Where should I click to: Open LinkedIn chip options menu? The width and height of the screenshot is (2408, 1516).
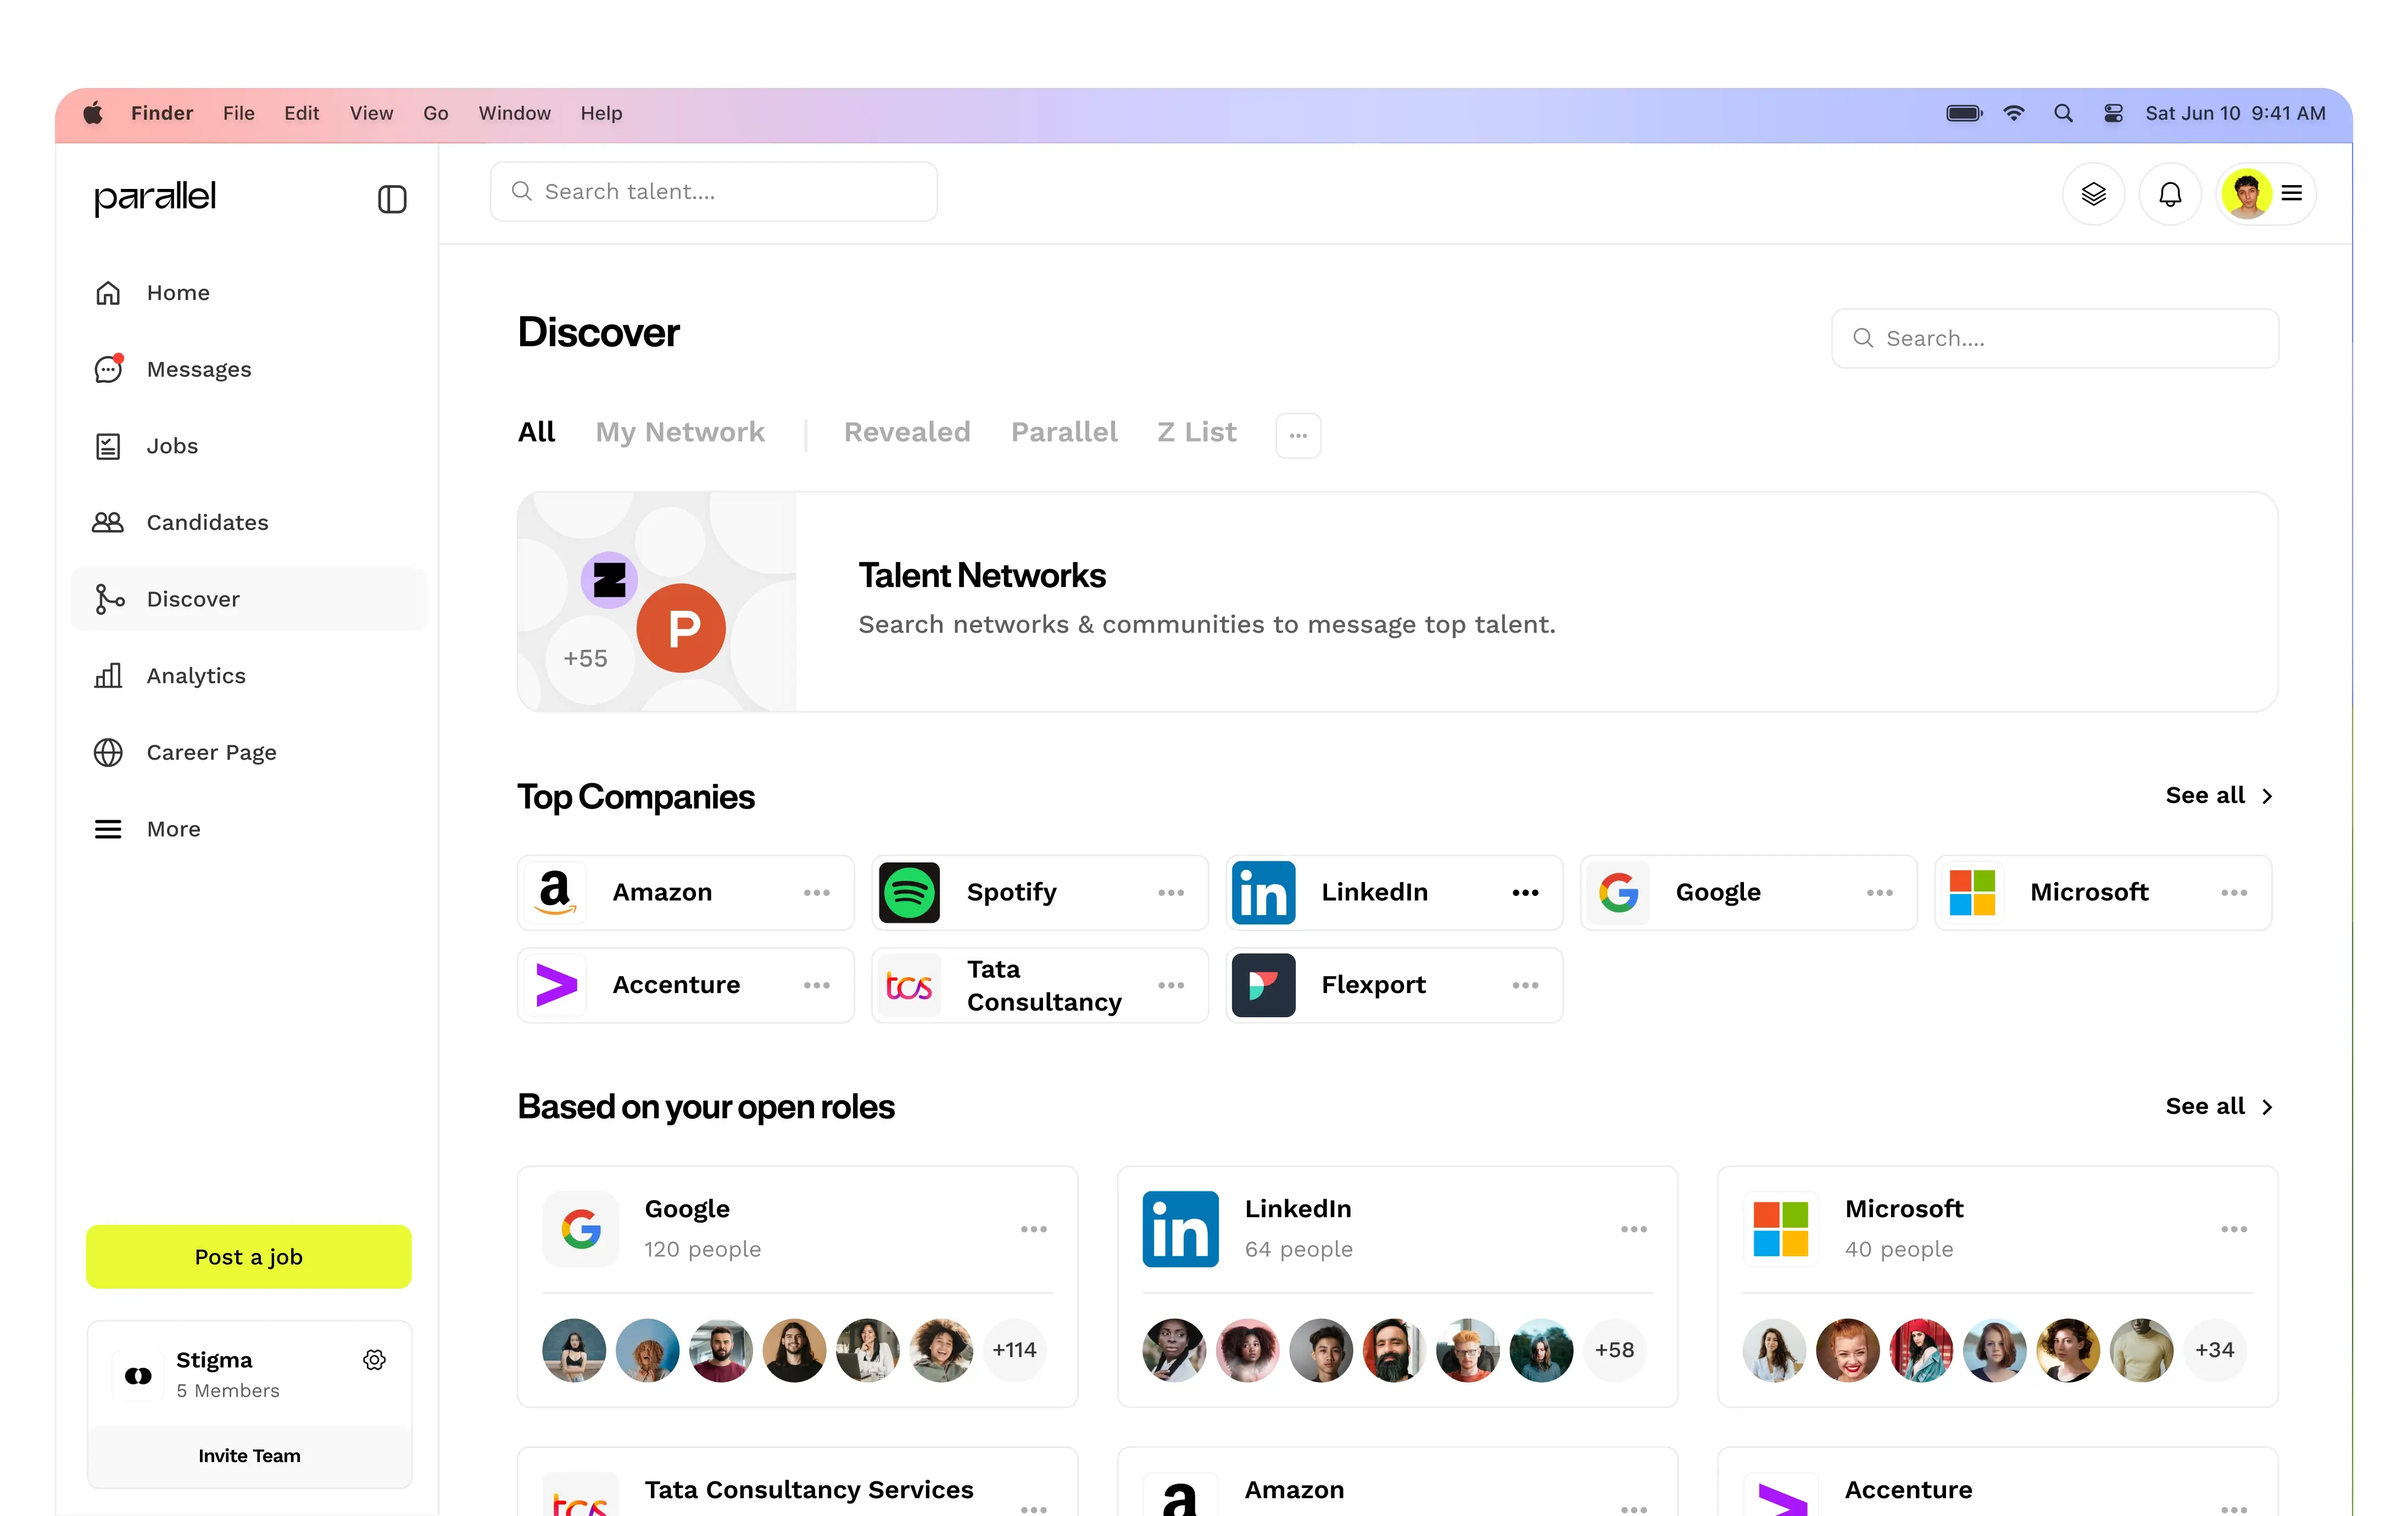pos(1525,893)
